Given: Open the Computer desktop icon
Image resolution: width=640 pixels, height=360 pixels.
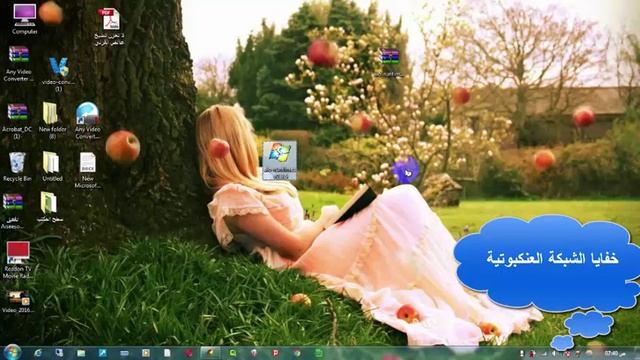Looking at the screenshot, I should [24, 18].
